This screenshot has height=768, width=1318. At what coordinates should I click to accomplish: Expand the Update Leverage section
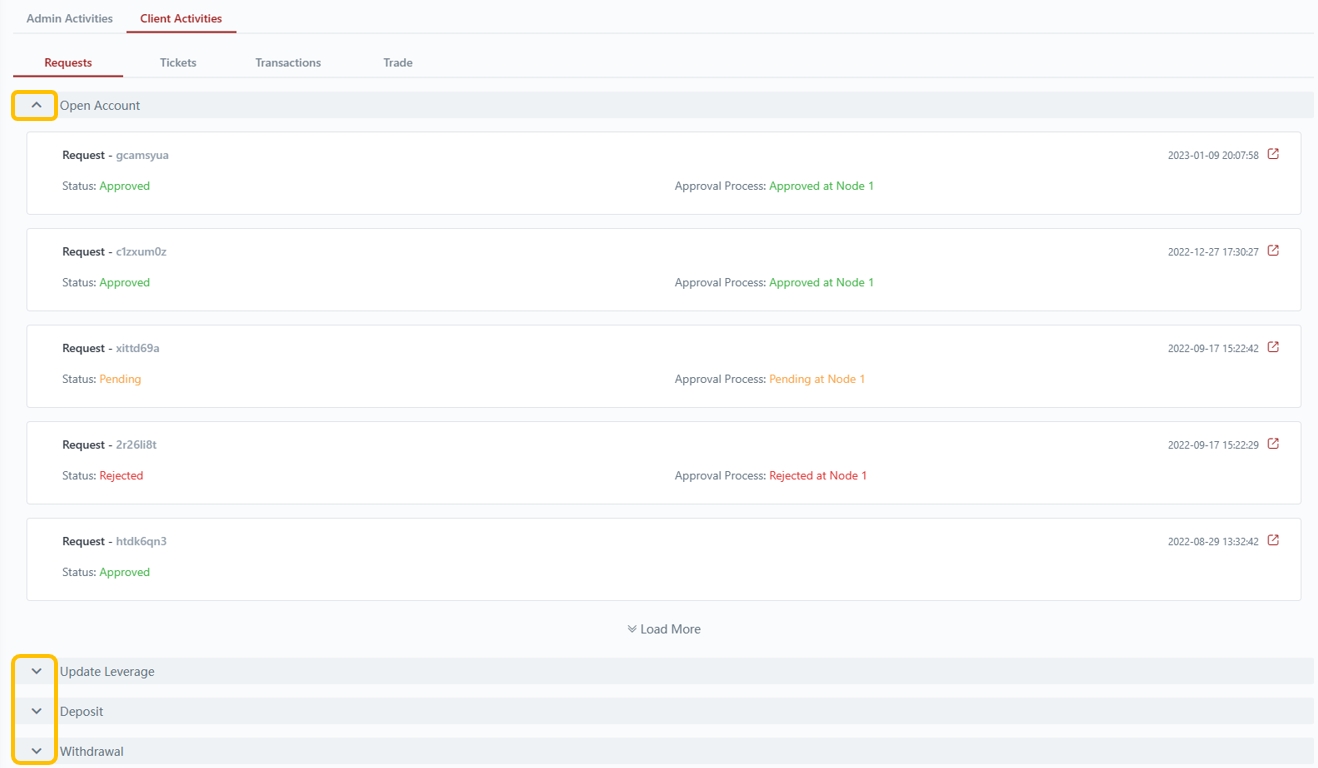[x=36, y=671]
